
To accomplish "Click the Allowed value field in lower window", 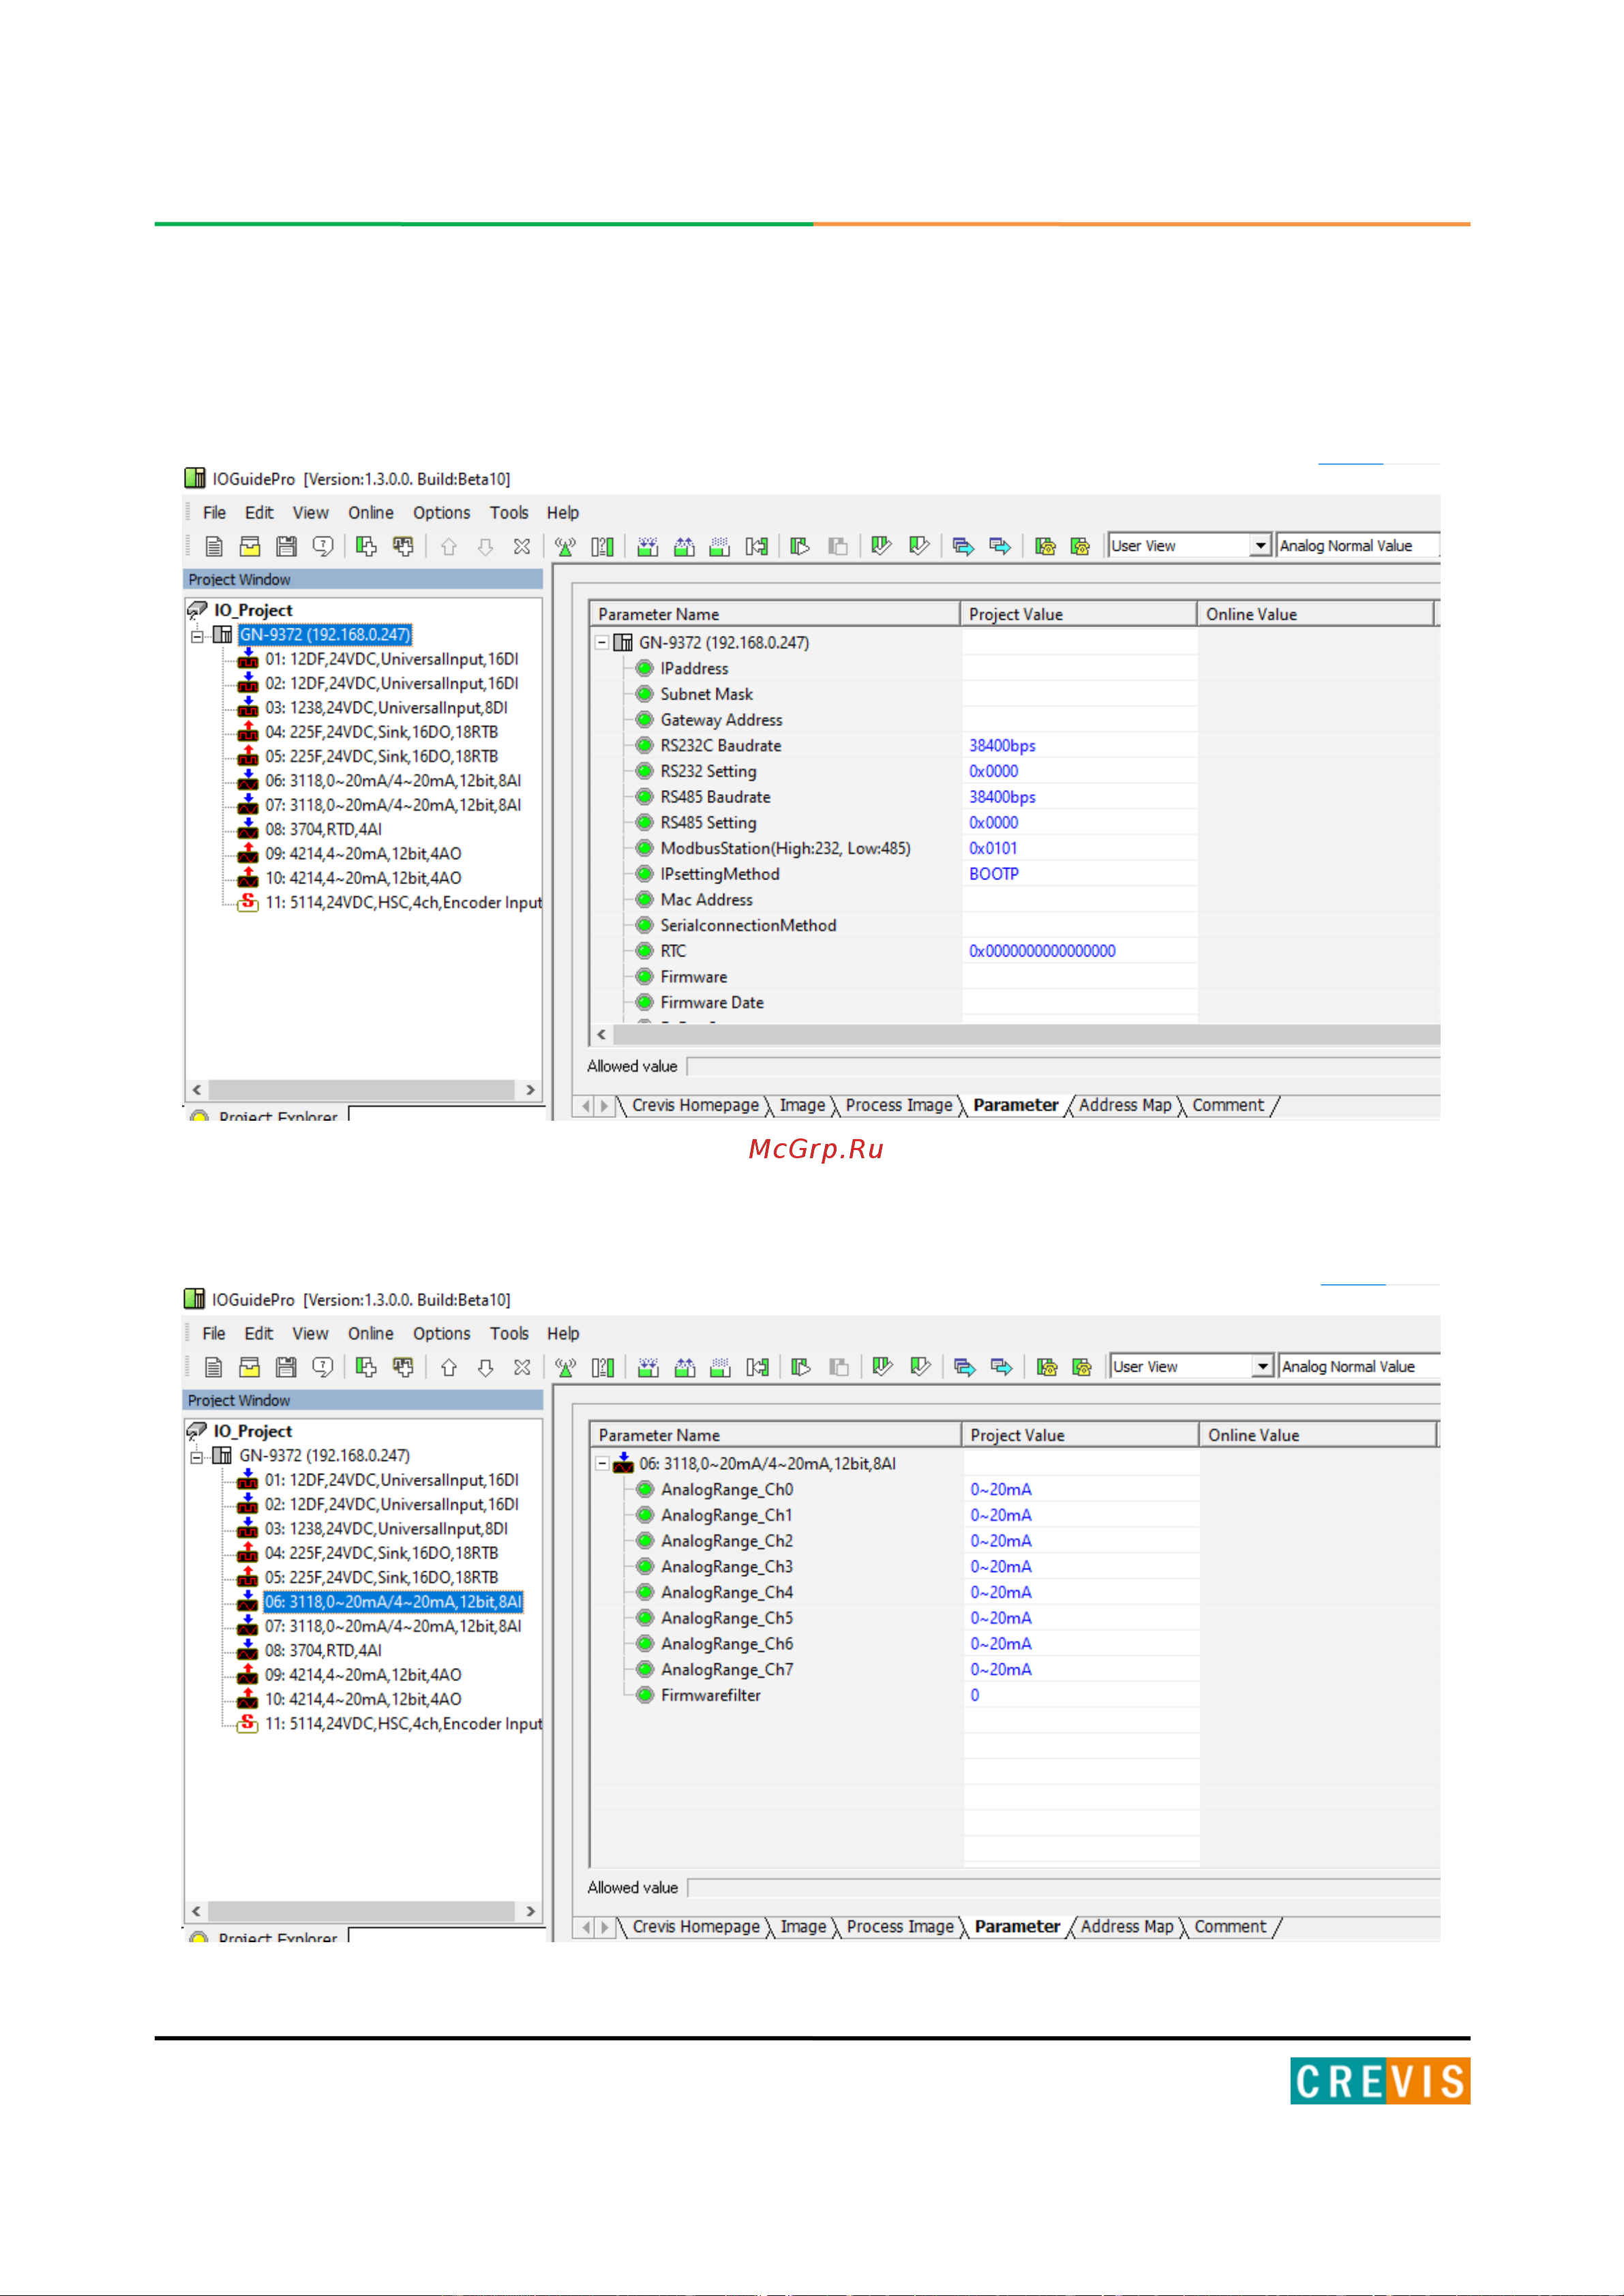I will click(x=1064, y=1888).
